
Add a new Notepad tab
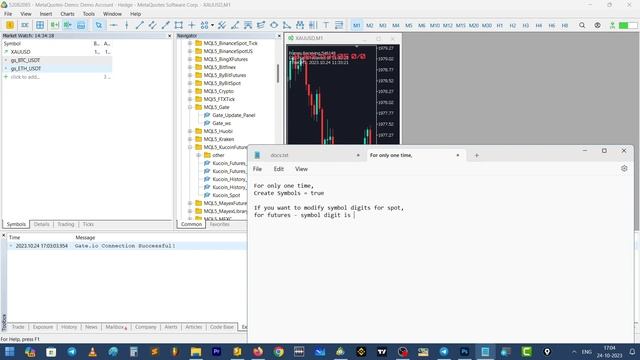click(x=476, y=155)
